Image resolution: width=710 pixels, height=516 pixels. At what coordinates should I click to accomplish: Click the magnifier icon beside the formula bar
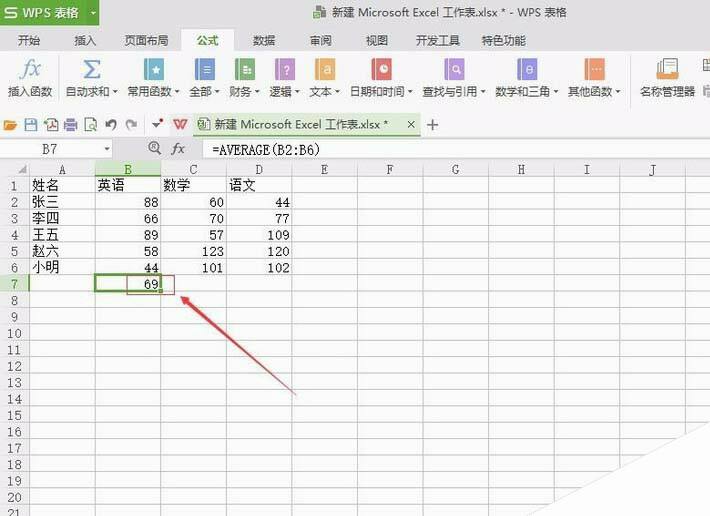point(154,148)
